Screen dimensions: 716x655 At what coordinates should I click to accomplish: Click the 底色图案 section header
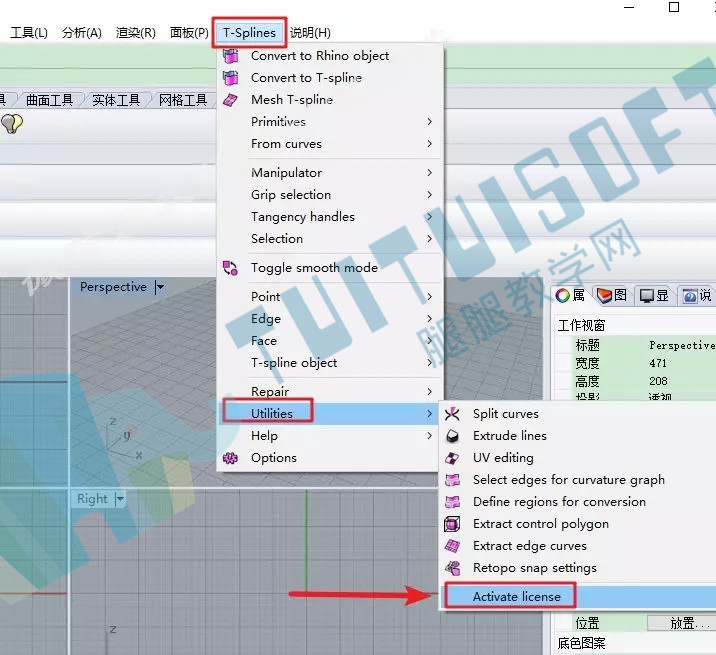(581, 644)
